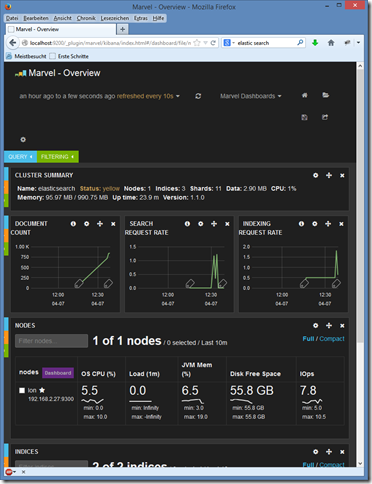Open a new browser tab
This screenshot has width=372, height=484.
click(122, 29)
